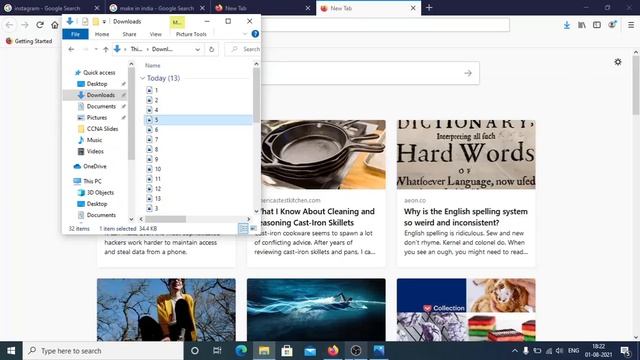
Task: Open Photos app from taskbar
Action: pyautogui.click(x=378, y=351)
